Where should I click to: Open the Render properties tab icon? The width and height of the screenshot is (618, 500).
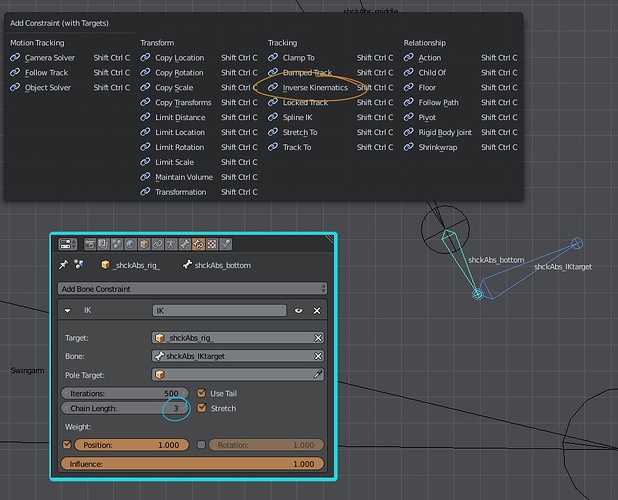(90, 244)
